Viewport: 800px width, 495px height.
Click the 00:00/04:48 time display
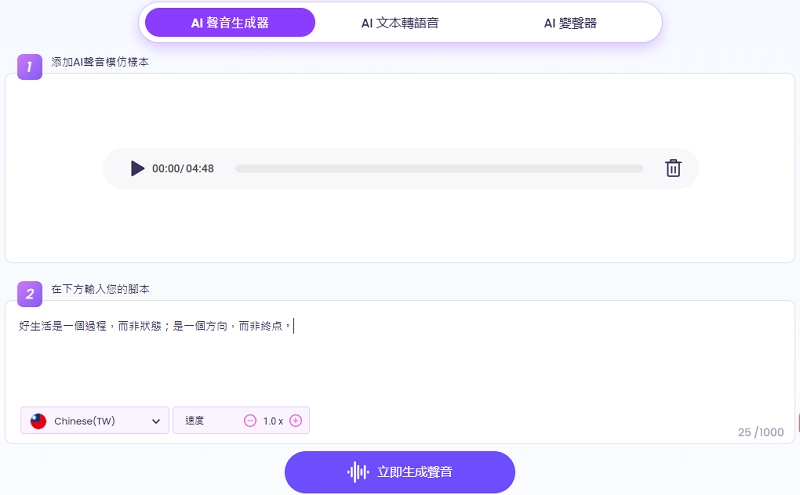183,169
